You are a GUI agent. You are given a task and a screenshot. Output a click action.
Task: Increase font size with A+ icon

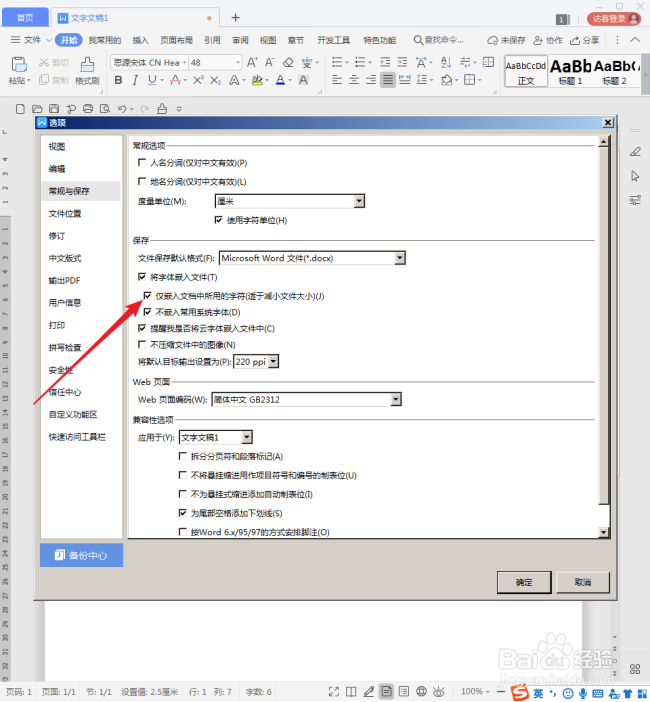coord(252,62)
